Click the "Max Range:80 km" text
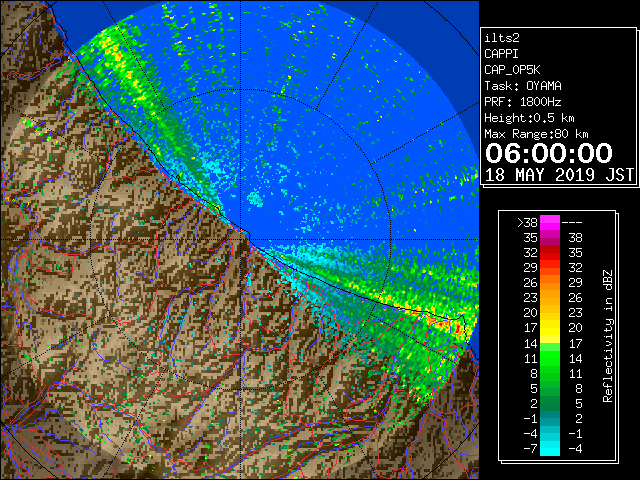640x480 pixels. pos(536,134)
